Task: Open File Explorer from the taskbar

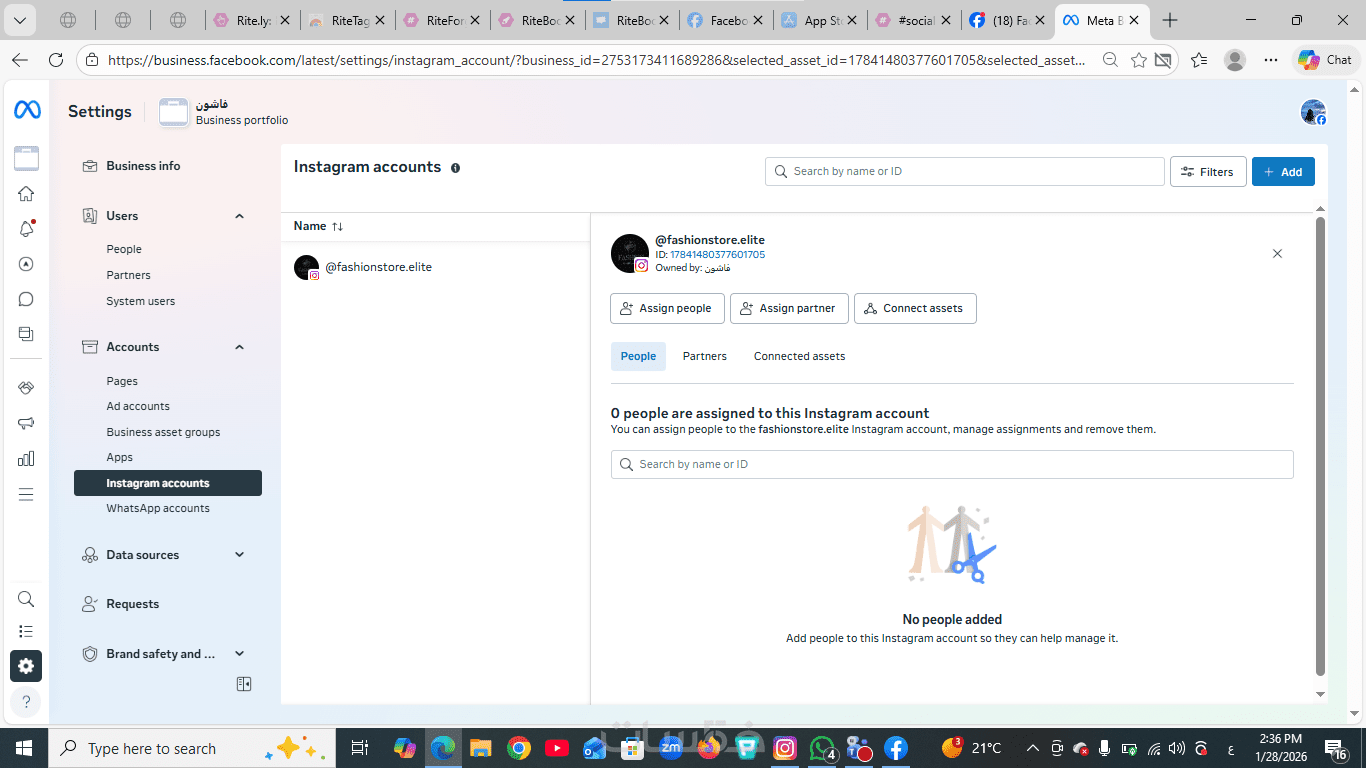Action: pos(481,748)
